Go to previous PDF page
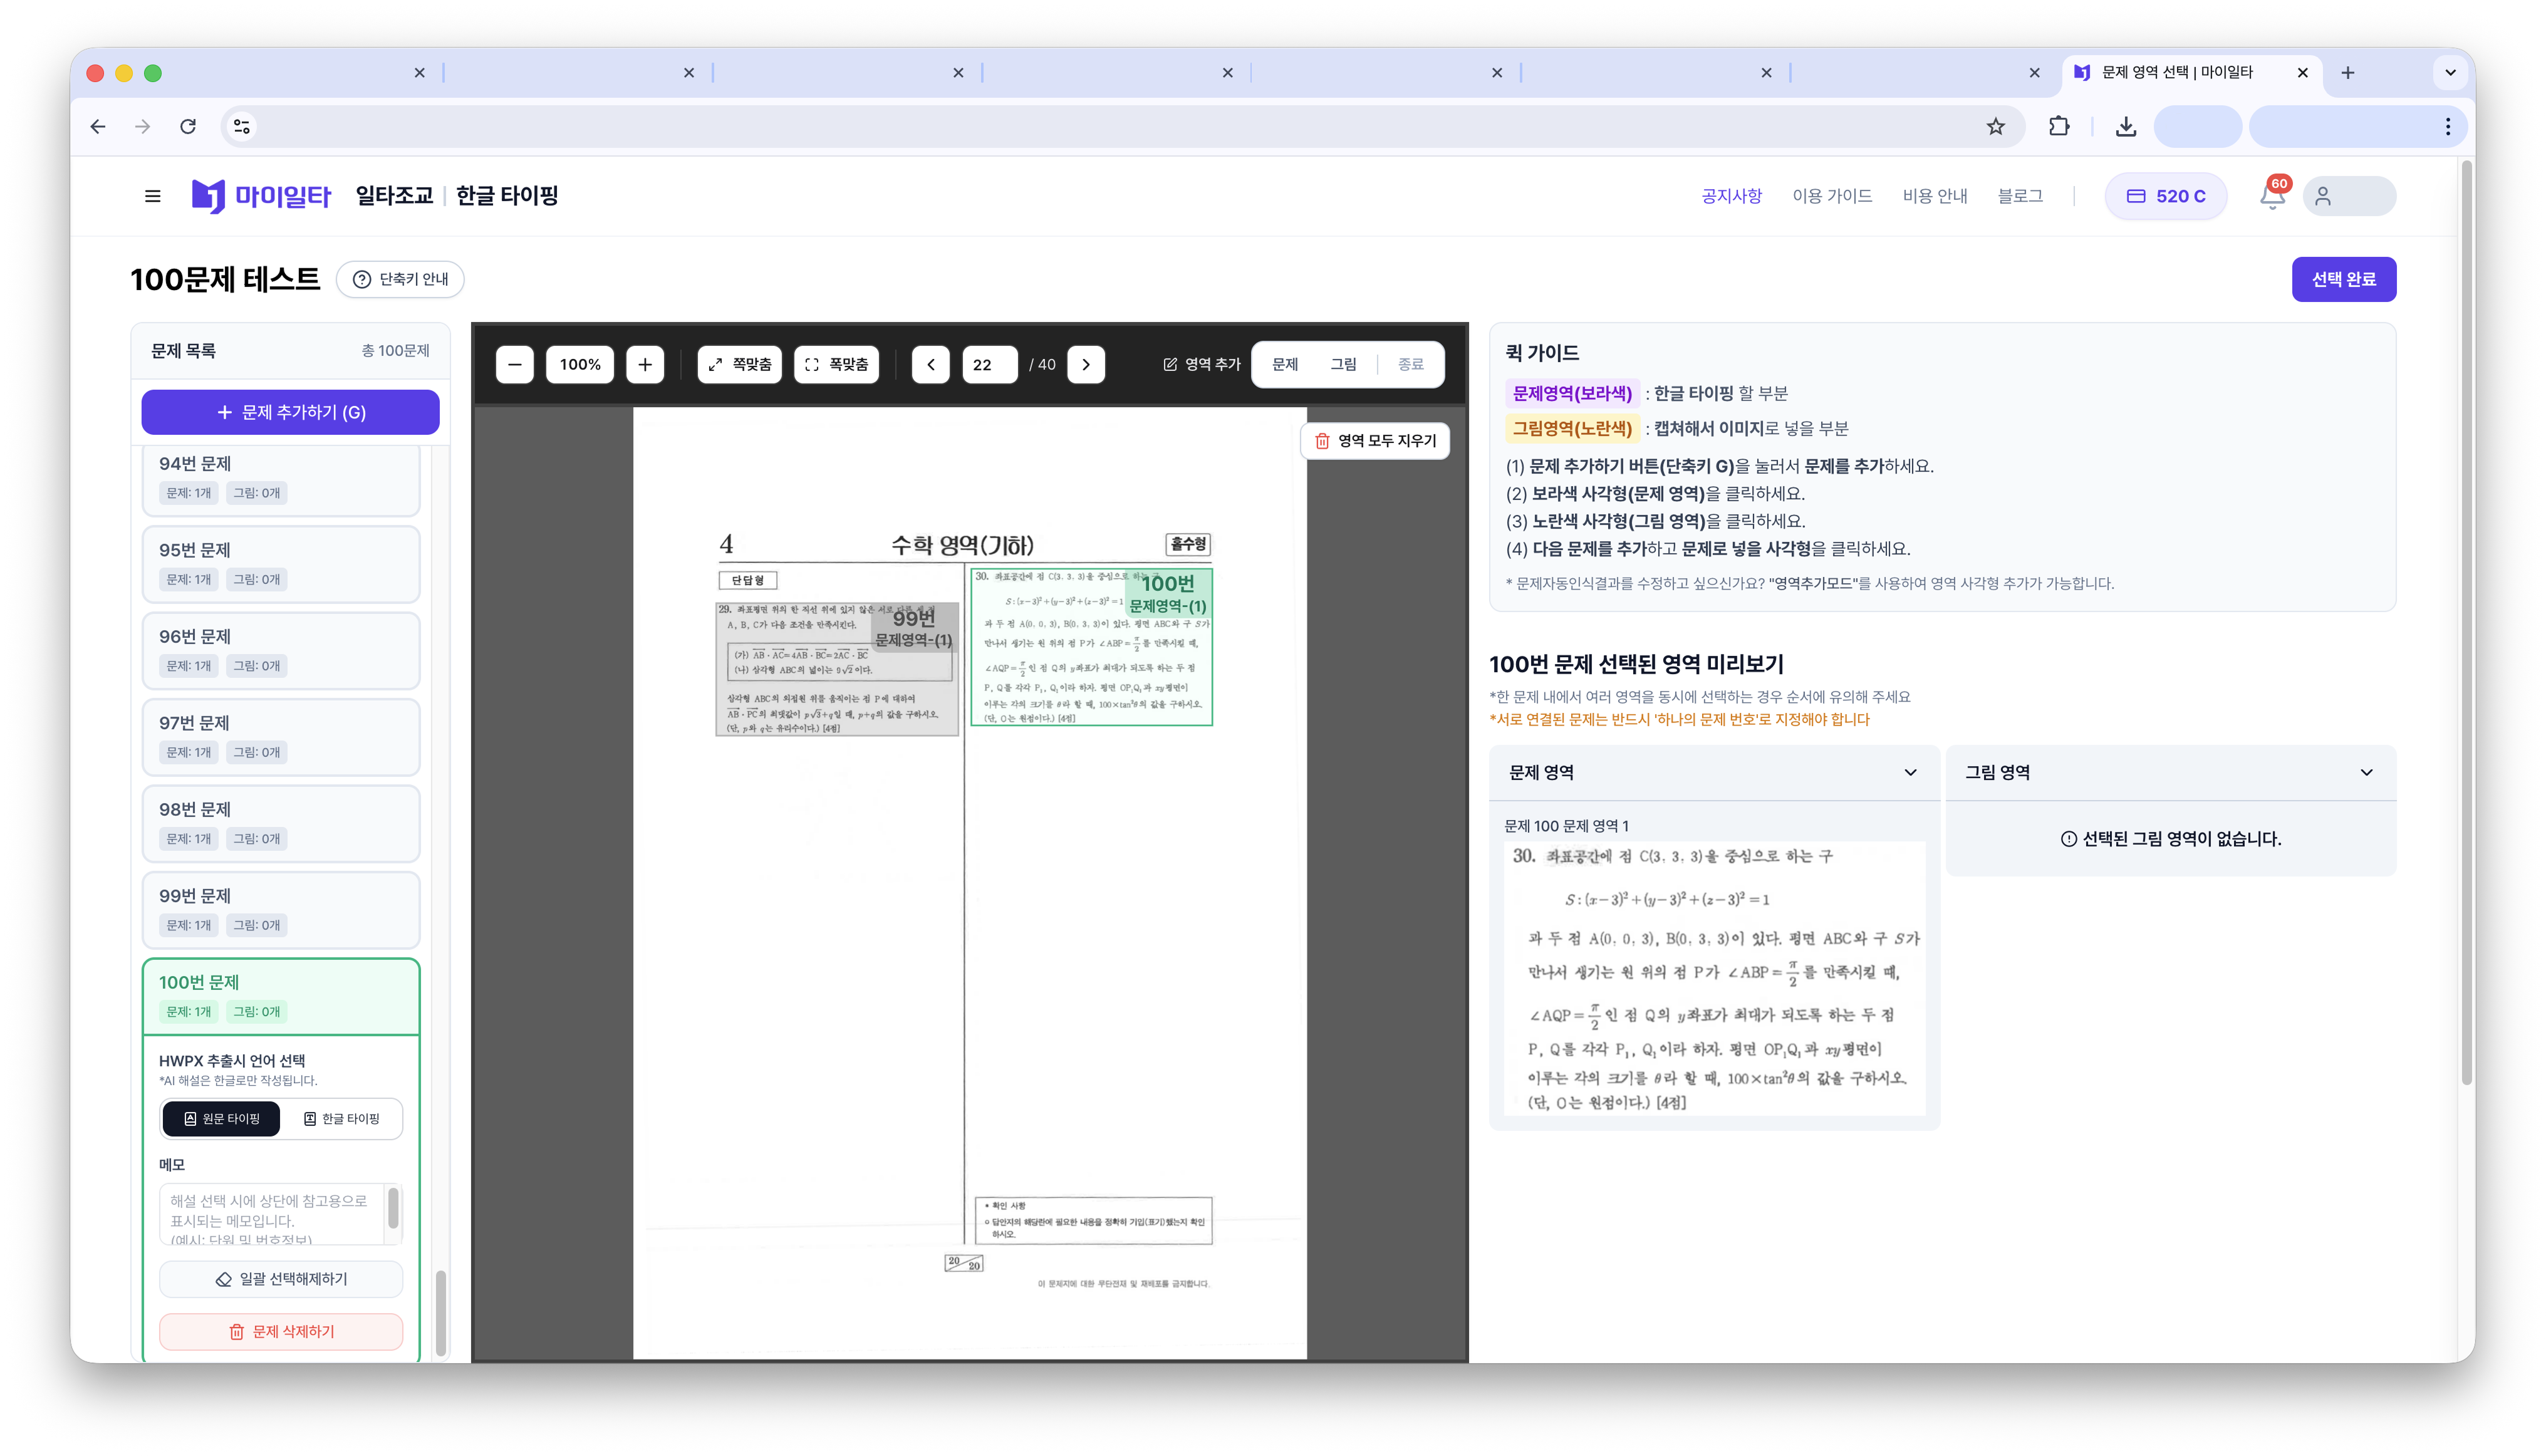 click(x=930, y=364)
